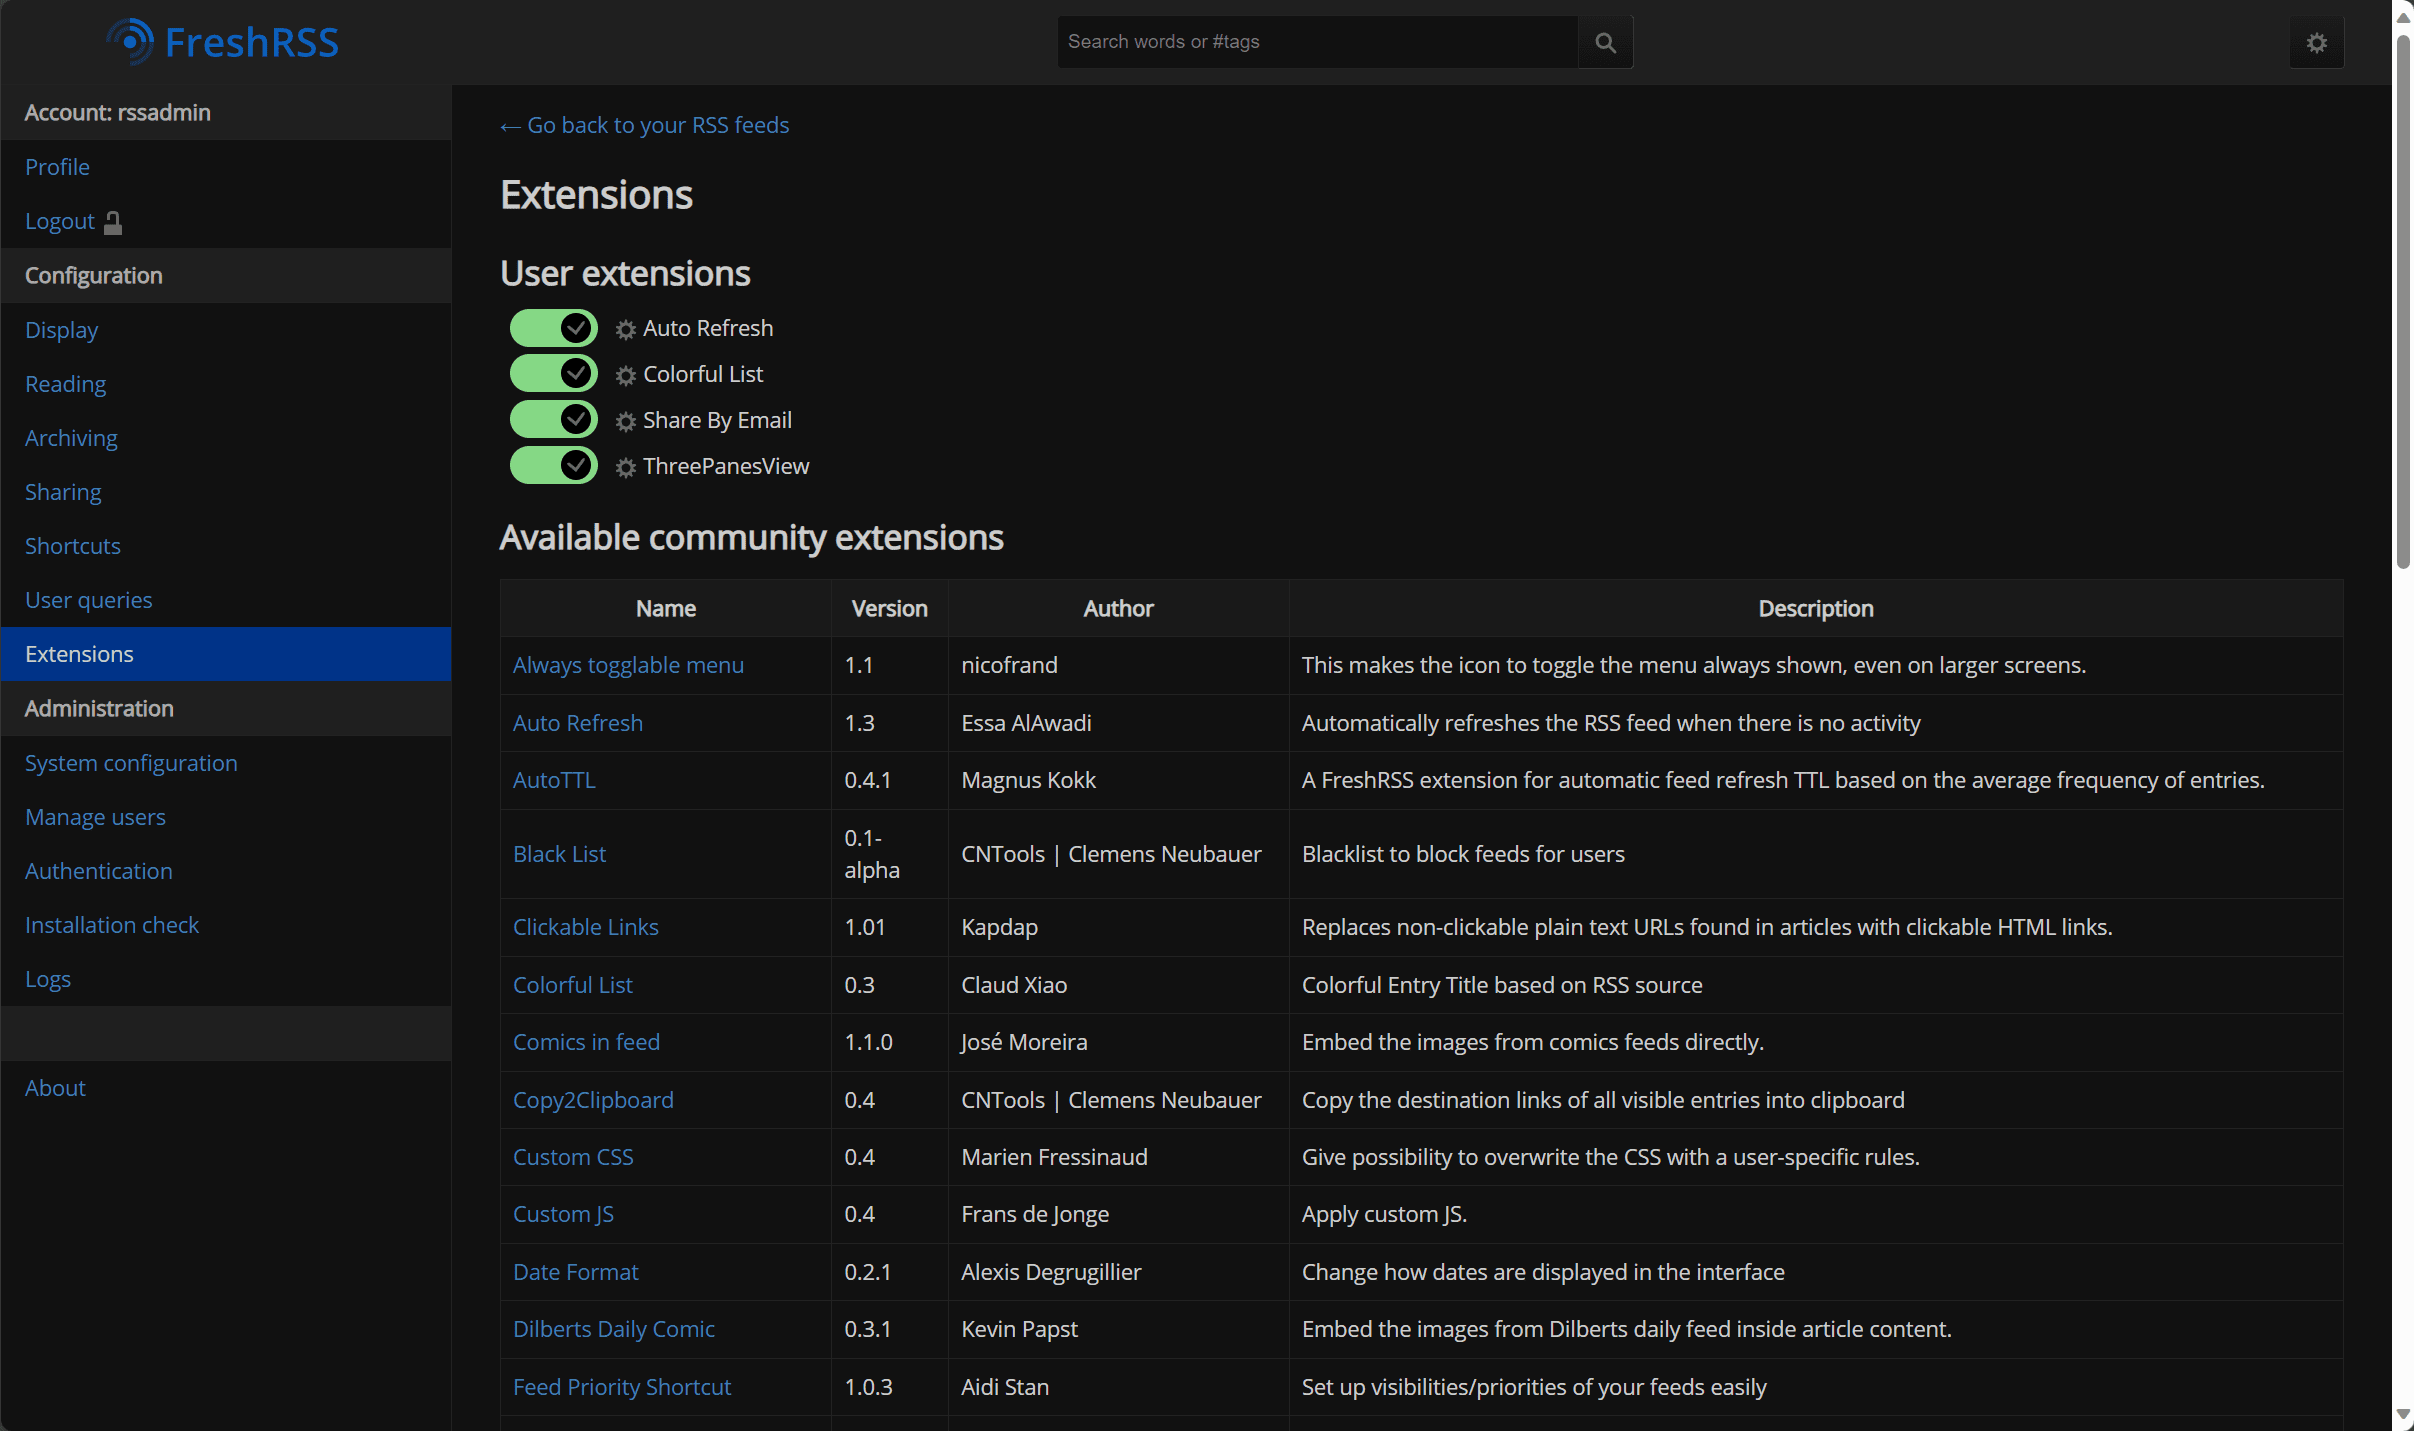Screen dimensions: 2414x1431
Task: Turn off the Colorful List toggle
Action: [553, 374]
